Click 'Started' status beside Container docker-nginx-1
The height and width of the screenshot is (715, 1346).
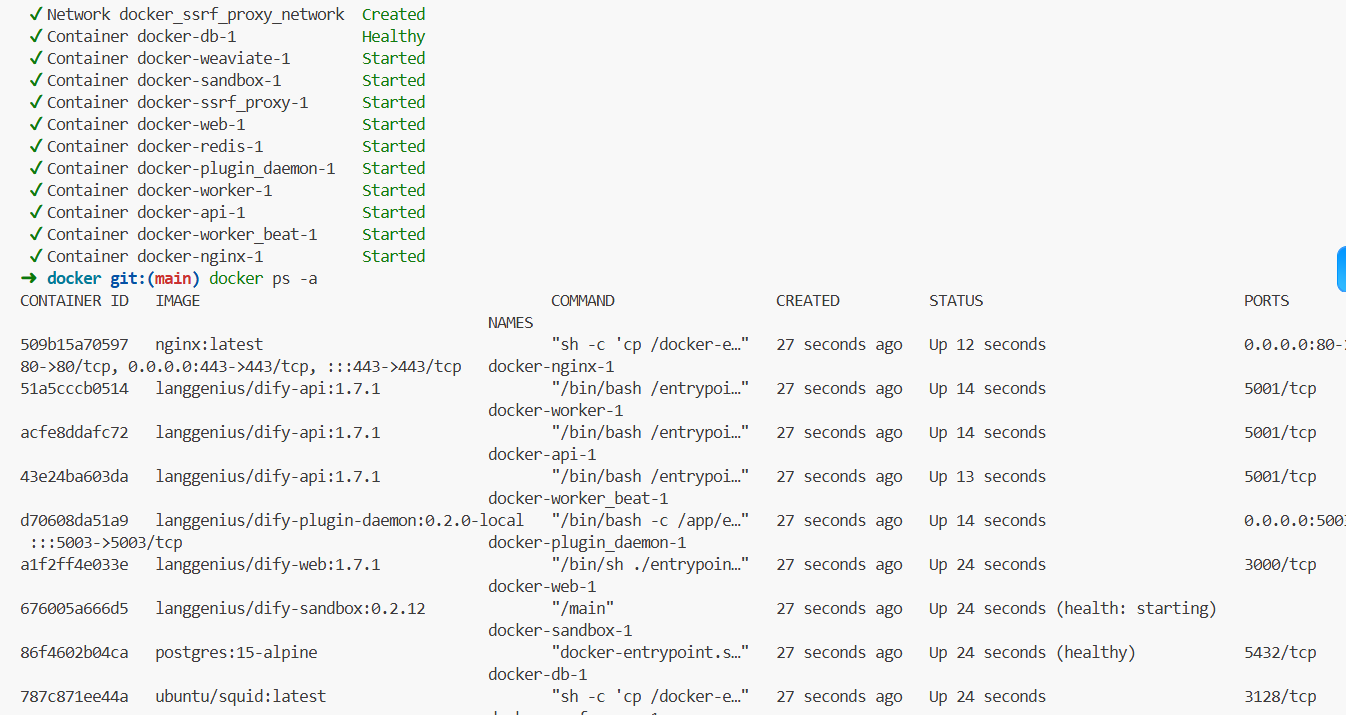(393, 257)
